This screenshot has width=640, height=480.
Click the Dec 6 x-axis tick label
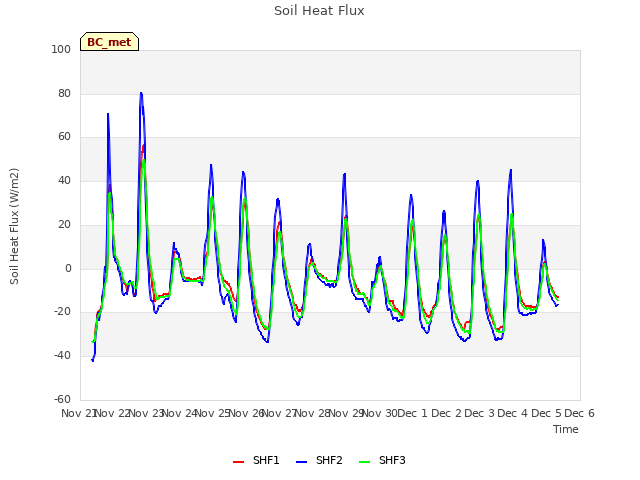[x=579, y=413]
